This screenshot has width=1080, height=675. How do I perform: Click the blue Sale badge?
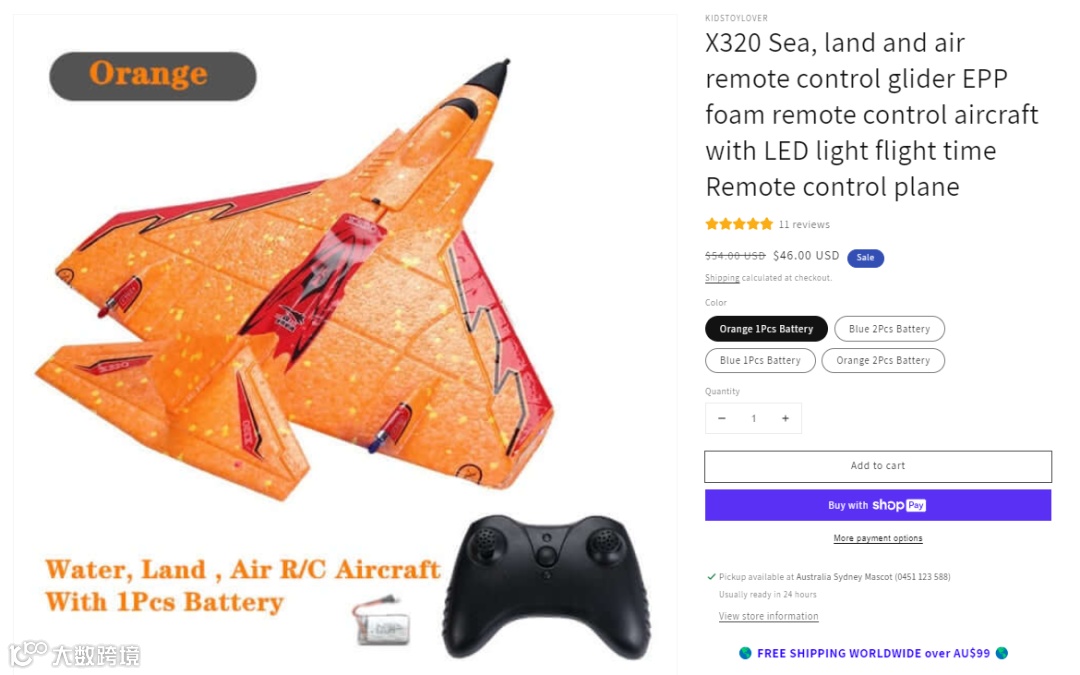[x=865, y=258]
